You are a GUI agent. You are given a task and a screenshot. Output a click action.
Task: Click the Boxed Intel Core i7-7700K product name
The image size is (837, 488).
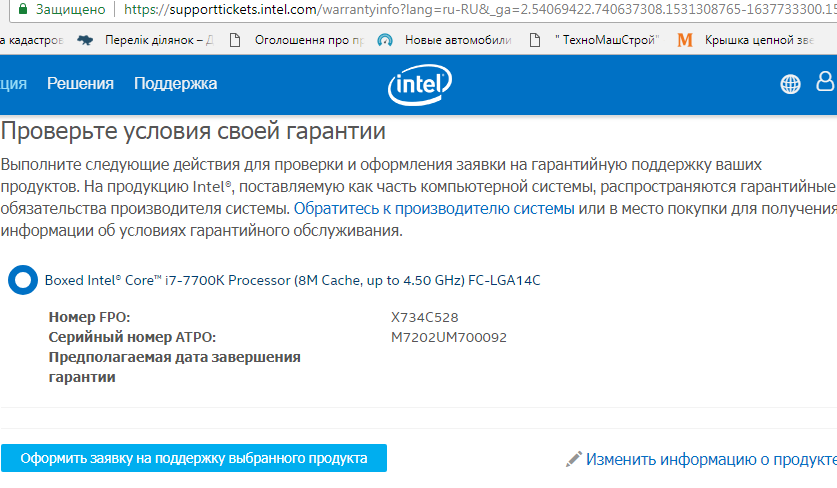pyautogui.click(x=293, y=280)
